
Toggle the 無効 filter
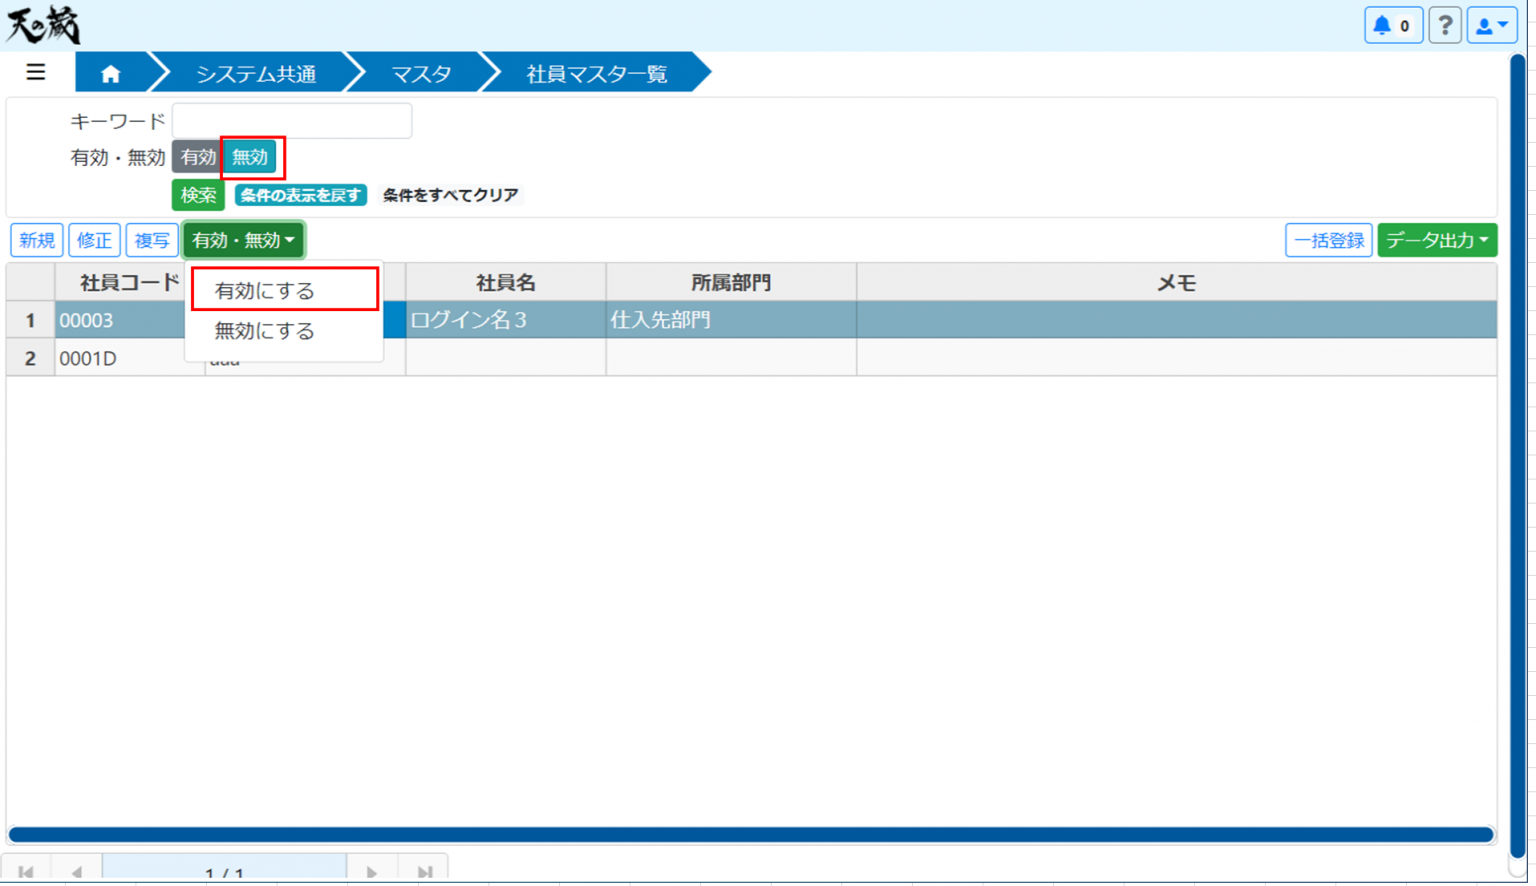[x=250, y=157]
